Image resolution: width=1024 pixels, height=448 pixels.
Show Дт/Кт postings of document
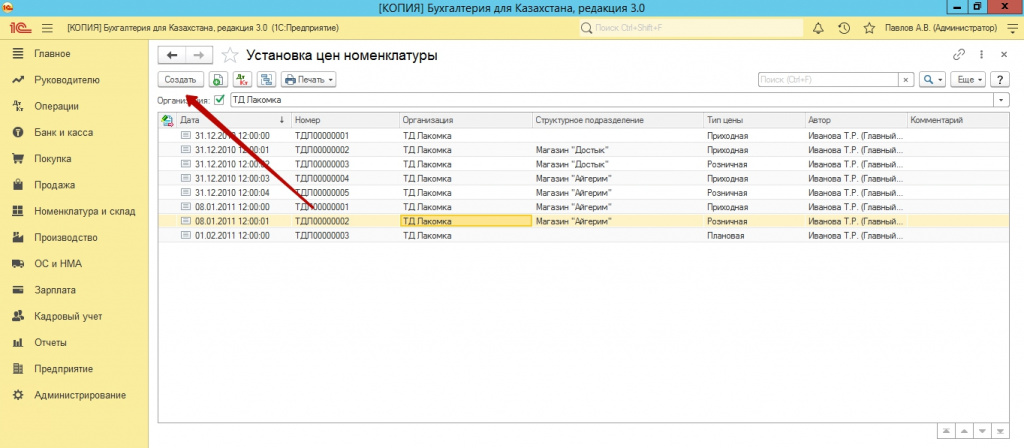[x=242, y=80]
